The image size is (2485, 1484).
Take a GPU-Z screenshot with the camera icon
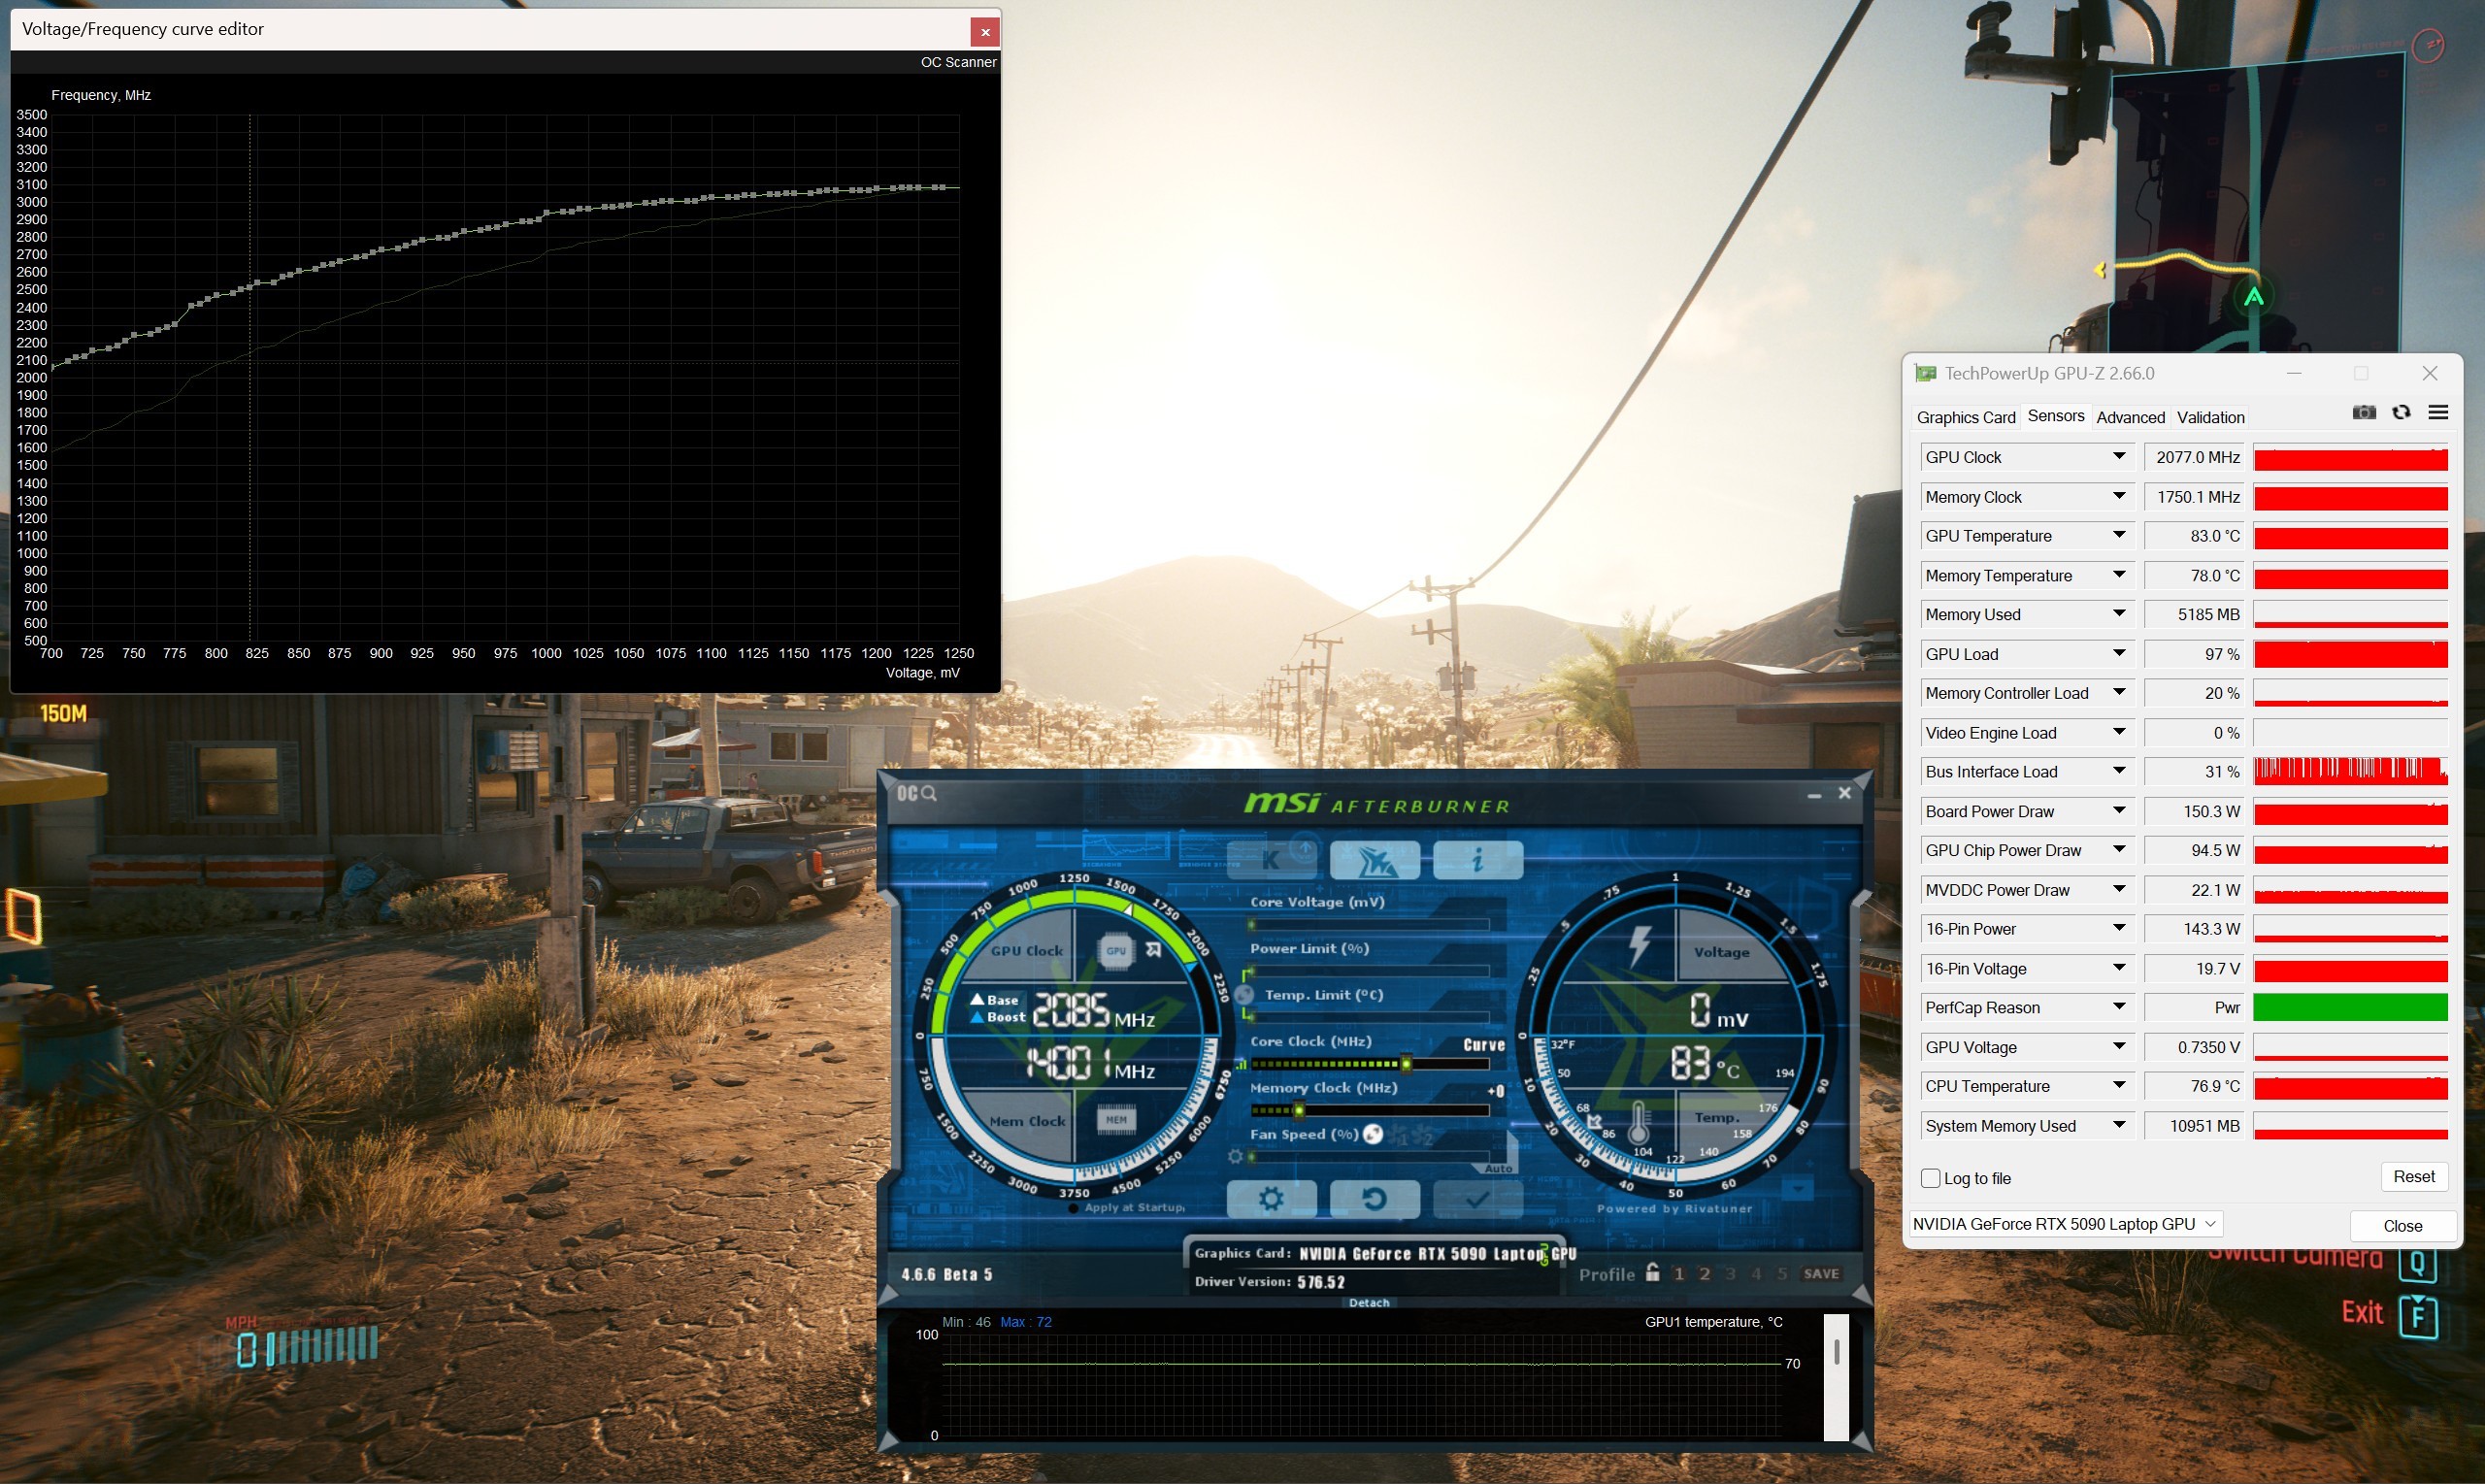(2364, 412)
